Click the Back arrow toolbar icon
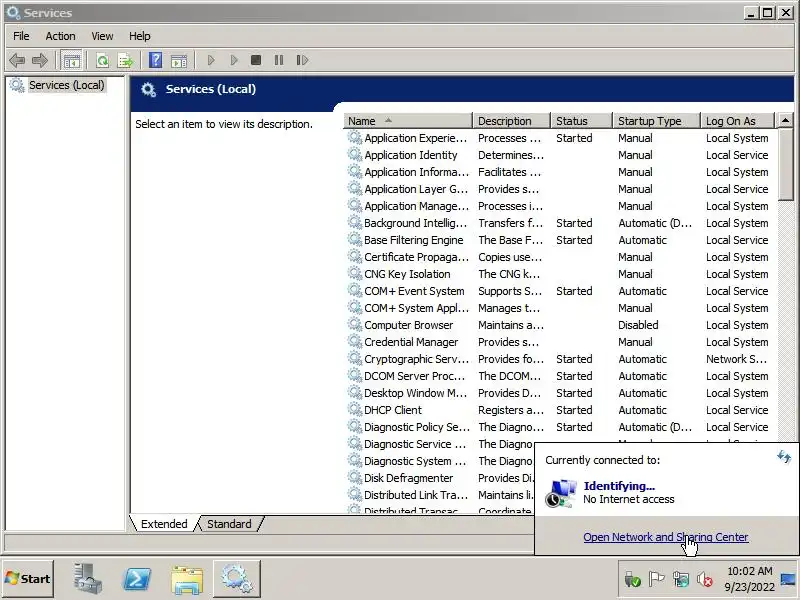 pos(17,60)
